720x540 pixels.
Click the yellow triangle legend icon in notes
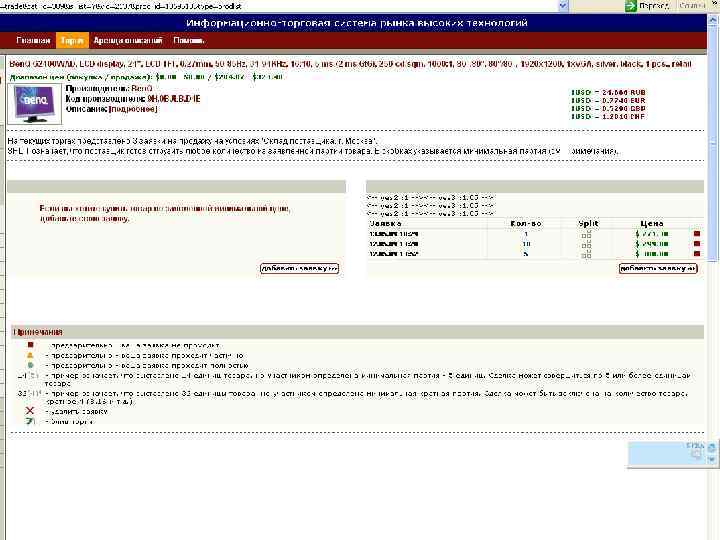tap(30, 355)
